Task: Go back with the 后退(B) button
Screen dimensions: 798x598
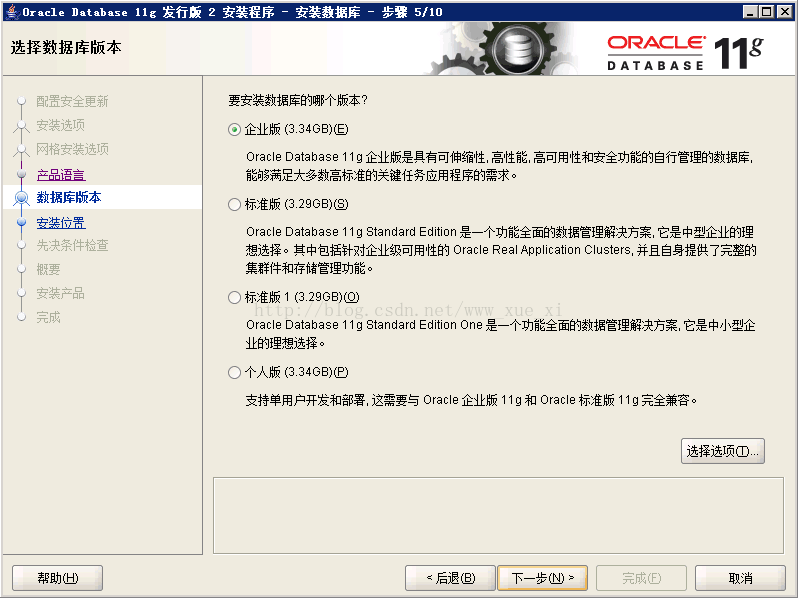Action: click(450, 578)
